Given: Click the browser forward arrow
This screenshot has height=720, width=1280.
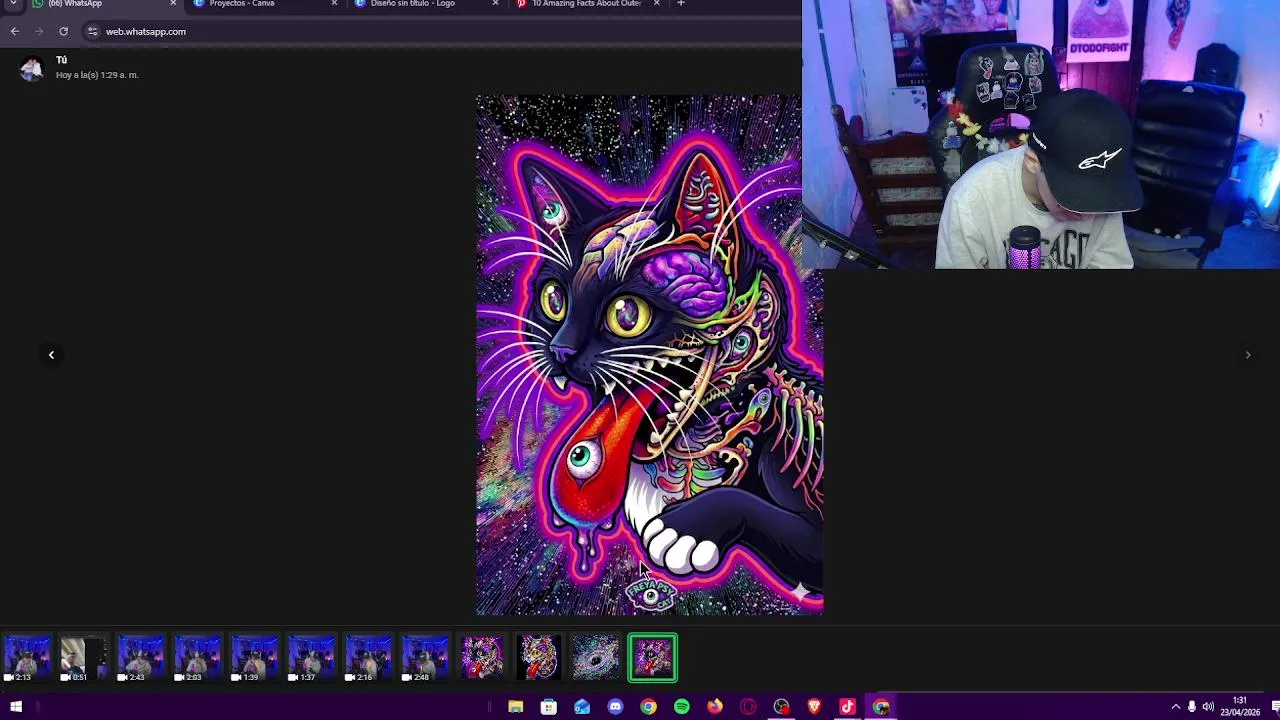Looking at the screenshot, I should pos(39,31).
